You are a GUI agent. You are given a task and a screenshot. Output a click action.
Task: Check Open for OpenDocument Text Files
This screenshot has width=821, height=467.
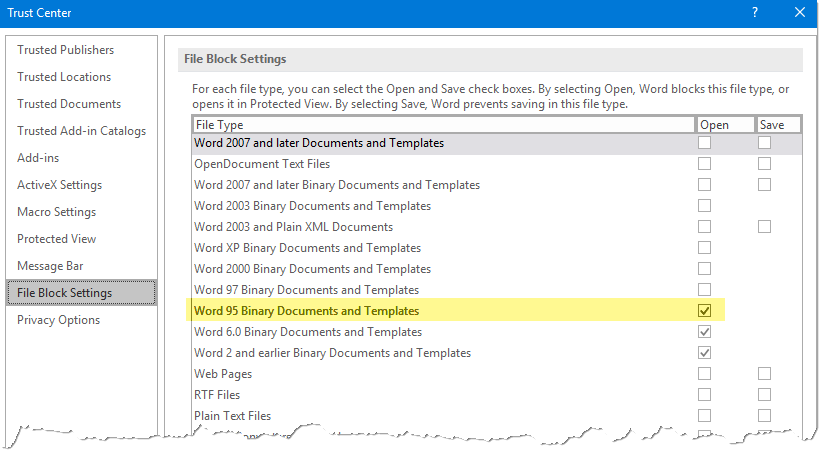(704, 163)
